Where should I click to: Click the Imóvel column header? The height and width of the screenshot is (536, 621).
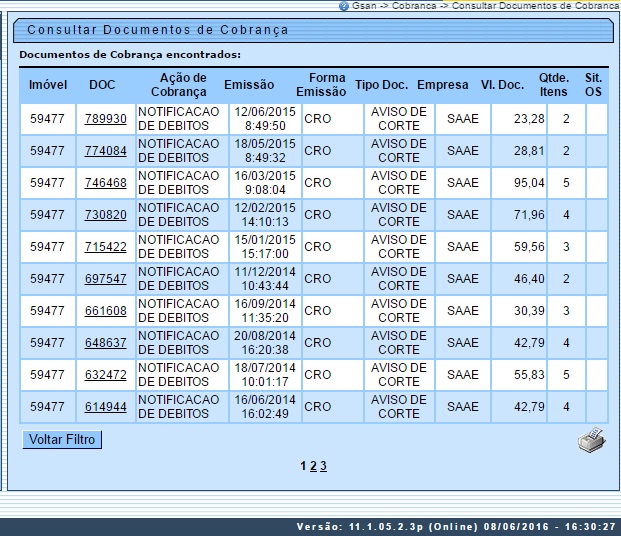click(x=48, y=85)
